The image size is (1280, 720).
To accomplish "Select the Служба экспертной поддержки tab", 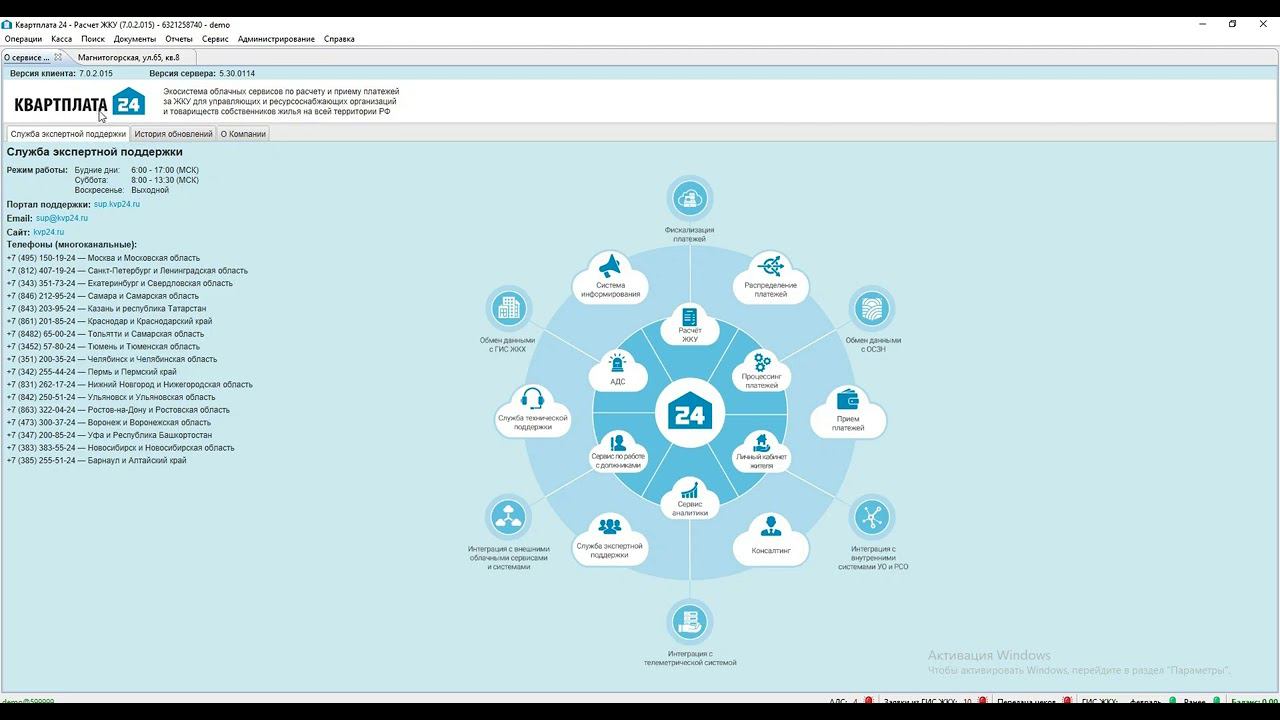I will (68, 133).
